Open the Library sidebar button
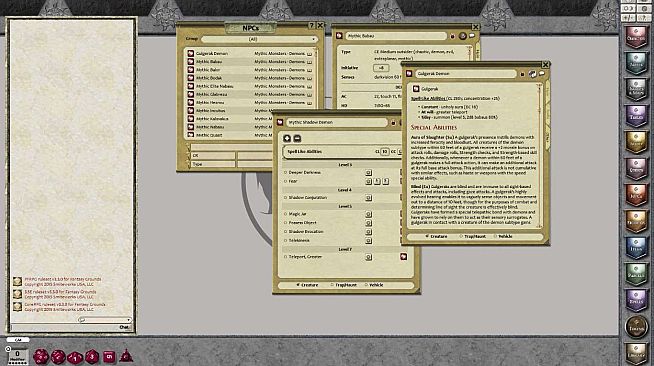The image size is (654, 366). click(636, 353)
